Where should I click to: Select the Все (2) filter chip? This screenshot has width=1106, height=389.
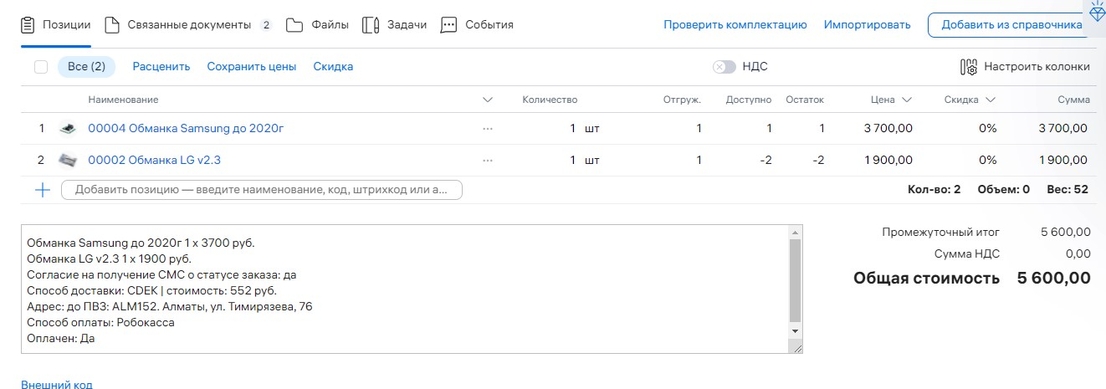tap(87, 67)
